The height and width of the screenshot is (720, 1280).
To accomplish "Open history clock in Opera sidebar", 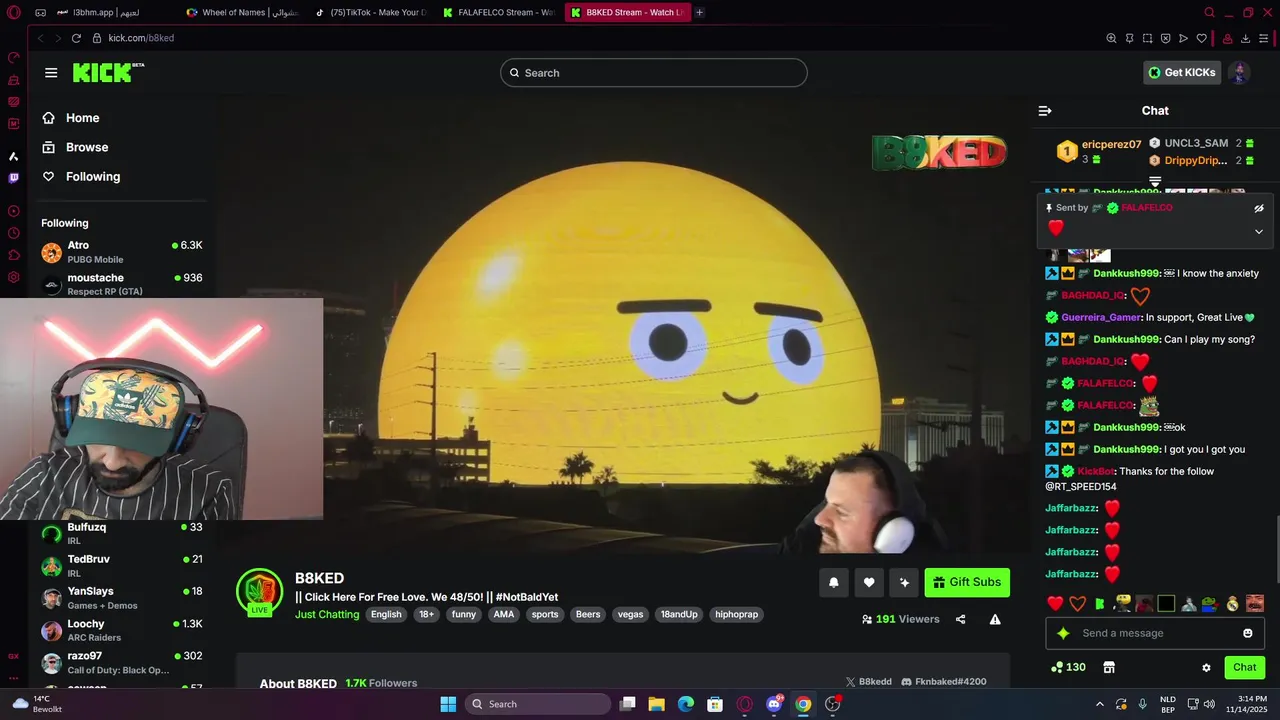I will tap(13, 233).
